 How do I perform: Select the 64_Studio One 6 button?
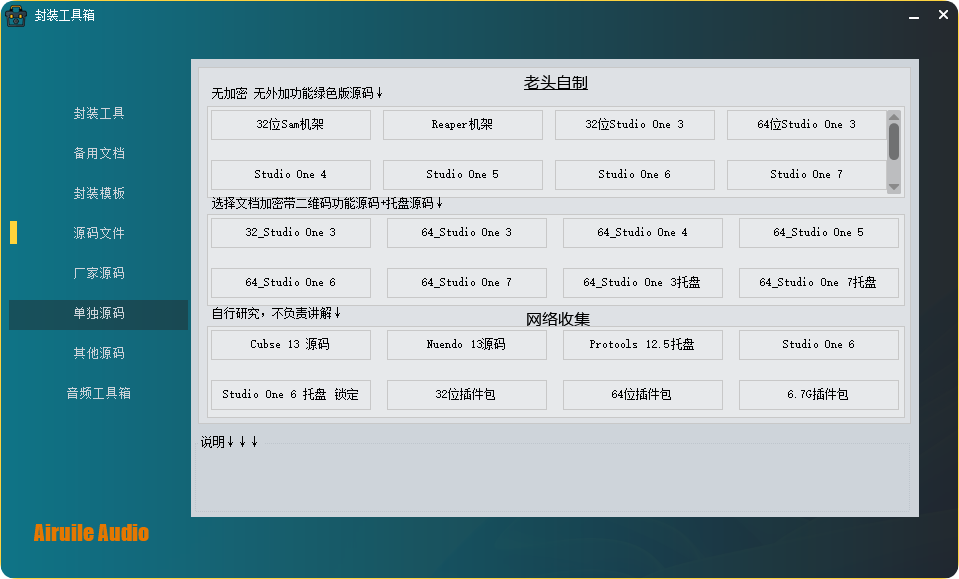pyautogui.click(x=291, y=283)
